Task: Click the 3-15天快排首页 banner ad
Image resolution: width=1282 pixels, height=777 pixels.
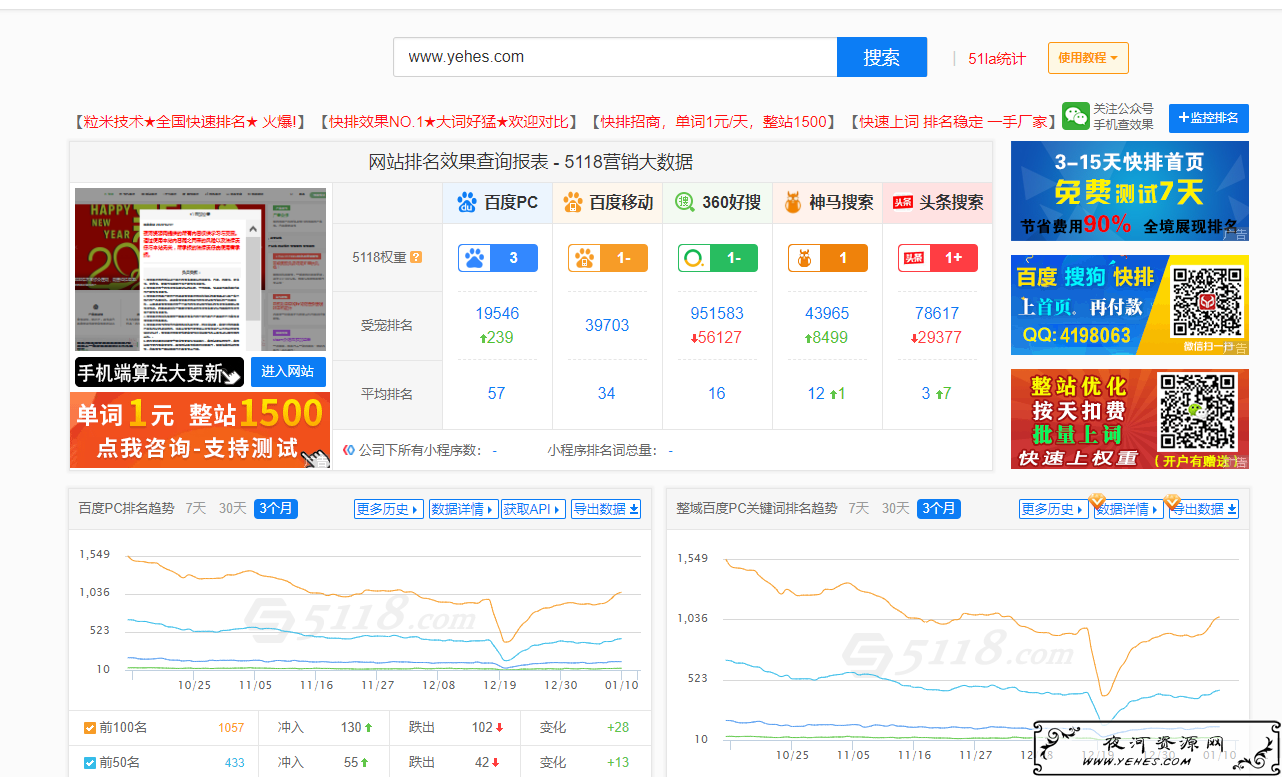Action: click(x=1130, y=191)
